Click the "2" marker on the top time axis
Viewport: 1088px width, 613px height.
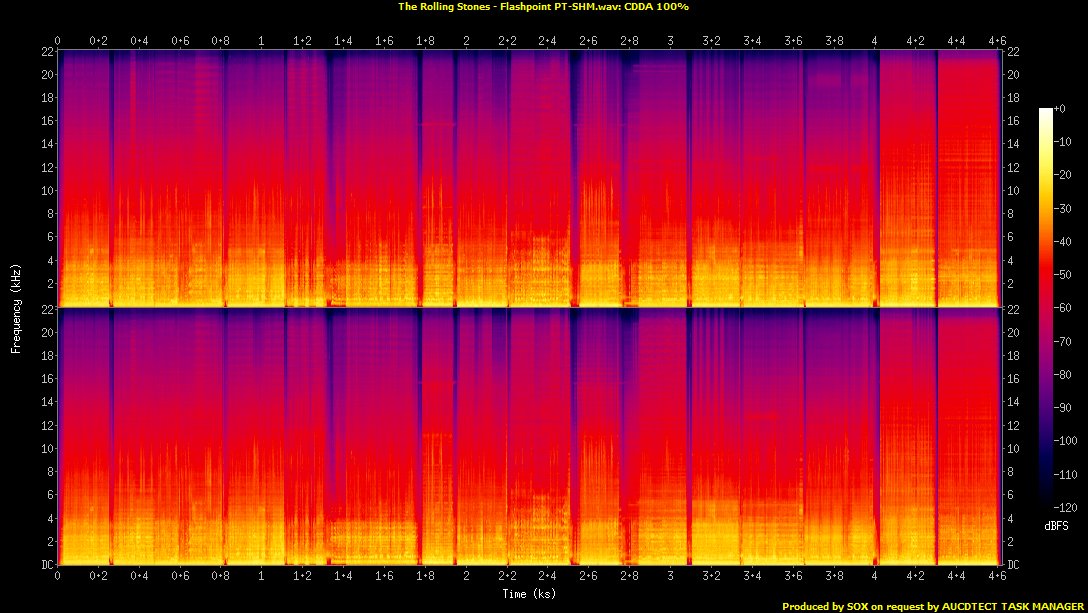(466, 41)
